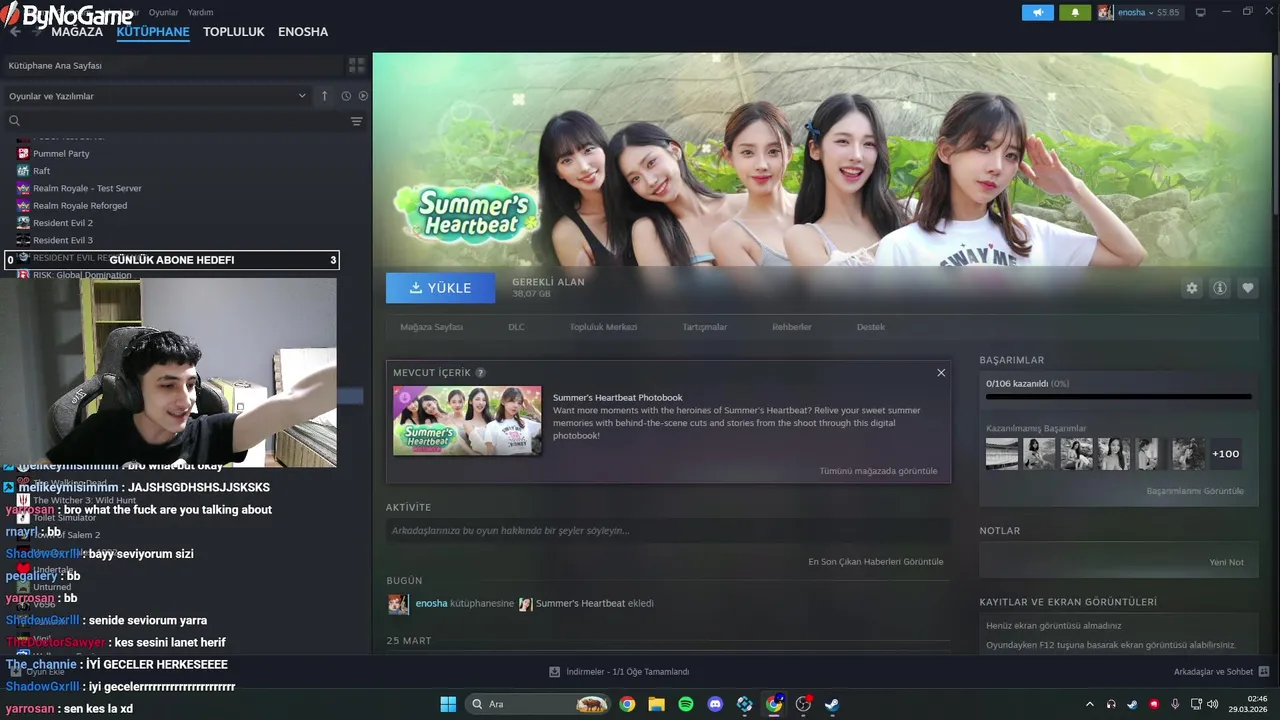The height and width of the screenshot is (720, 1280).
Task: Open Tartışmalar tab
Action: pyautogui.click(x=705, y=327)
